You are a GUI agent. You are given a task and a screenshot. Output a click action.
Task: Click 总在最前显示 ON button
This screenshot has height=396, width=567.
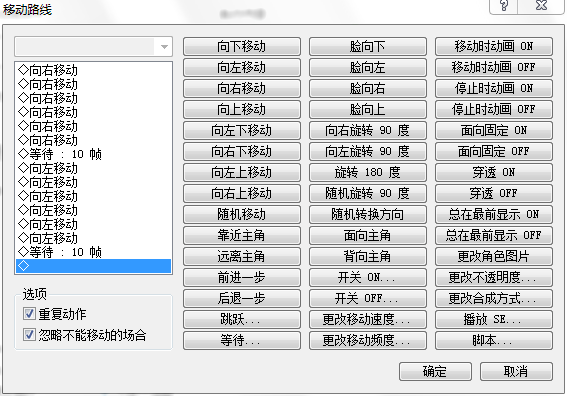pyautogui.click(x=494, y=214)
